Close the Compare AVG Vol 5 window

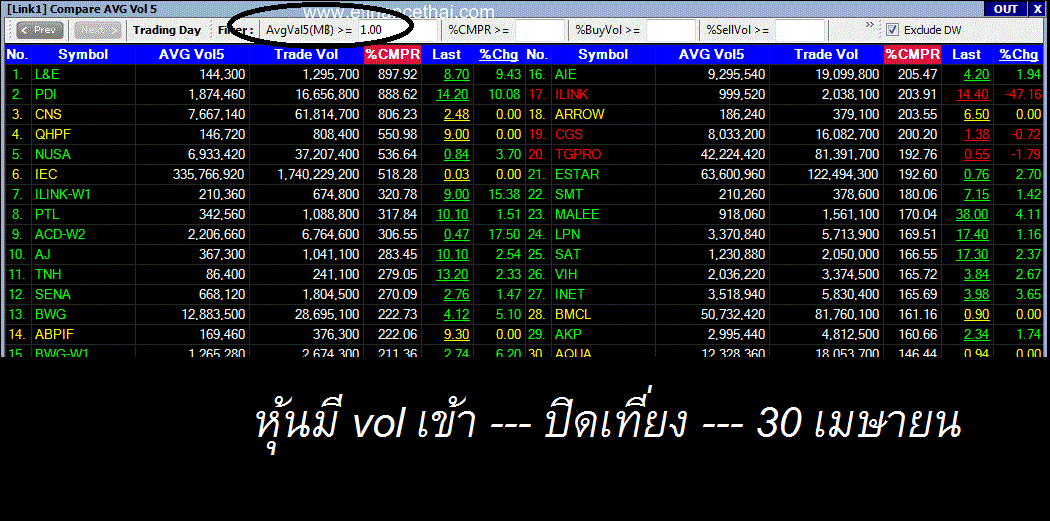[x=1037, y=9]
